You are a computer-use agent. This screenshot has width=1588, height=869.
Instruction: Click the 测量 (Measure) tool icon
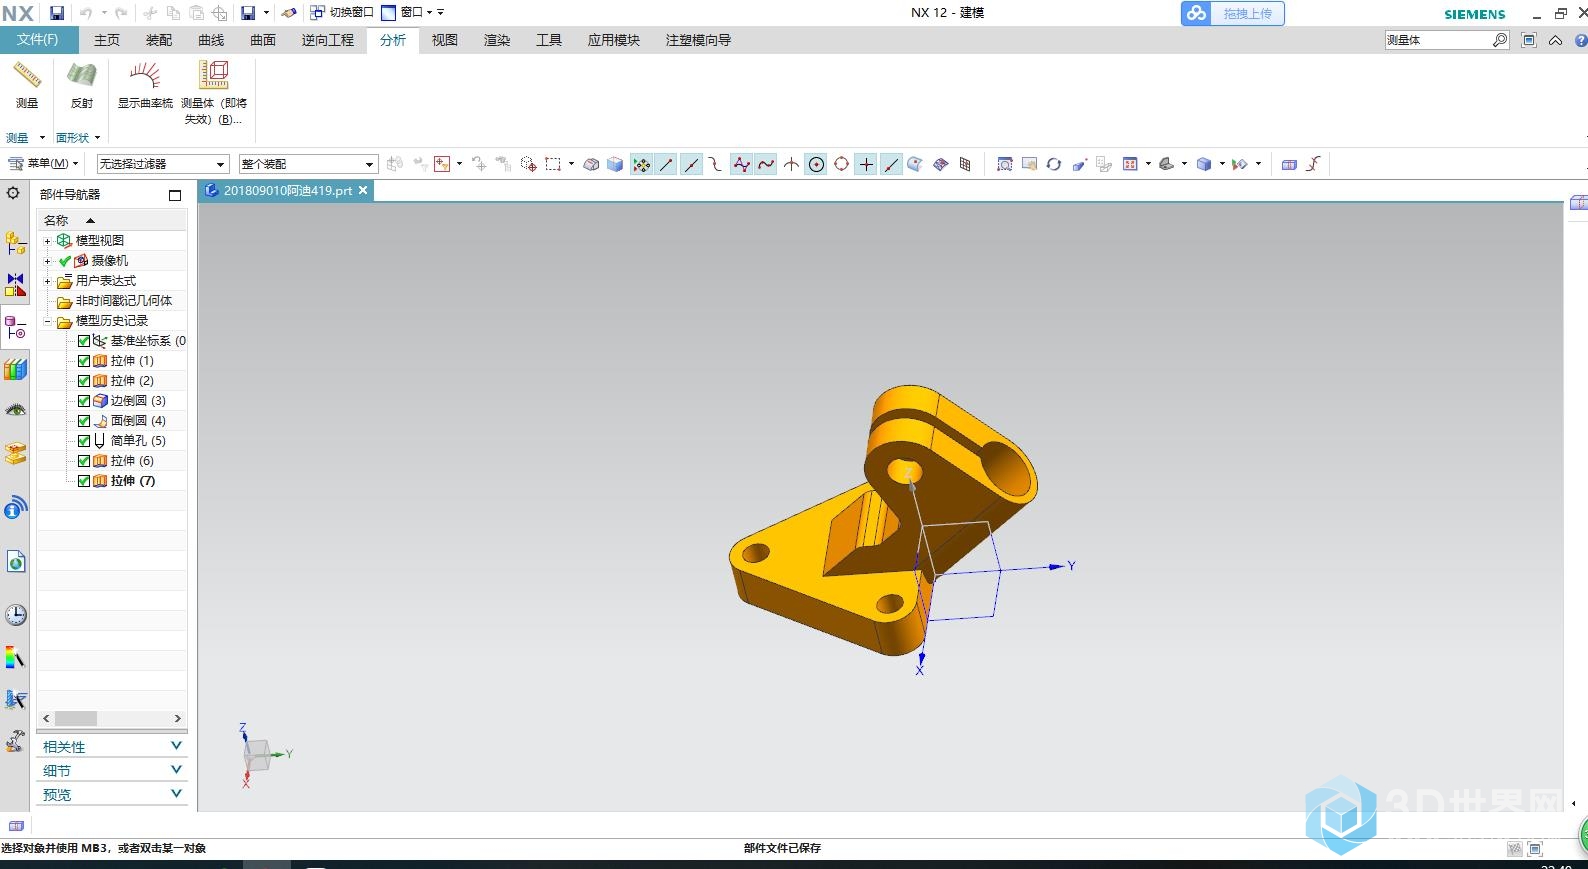[x=27, y=76]
